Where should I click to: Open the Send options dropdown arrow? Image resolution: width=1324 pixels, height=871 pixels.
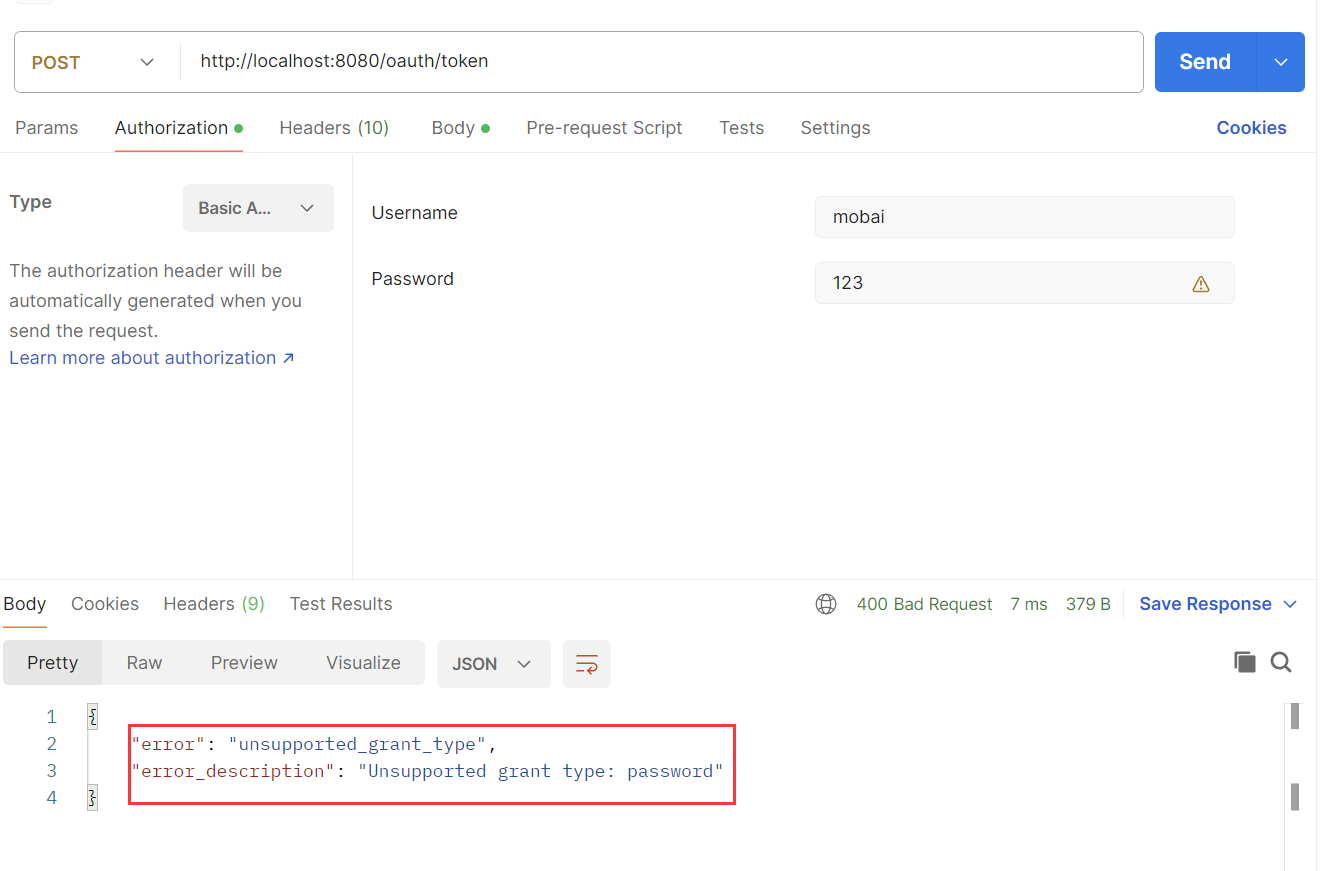pos(1281,62)
